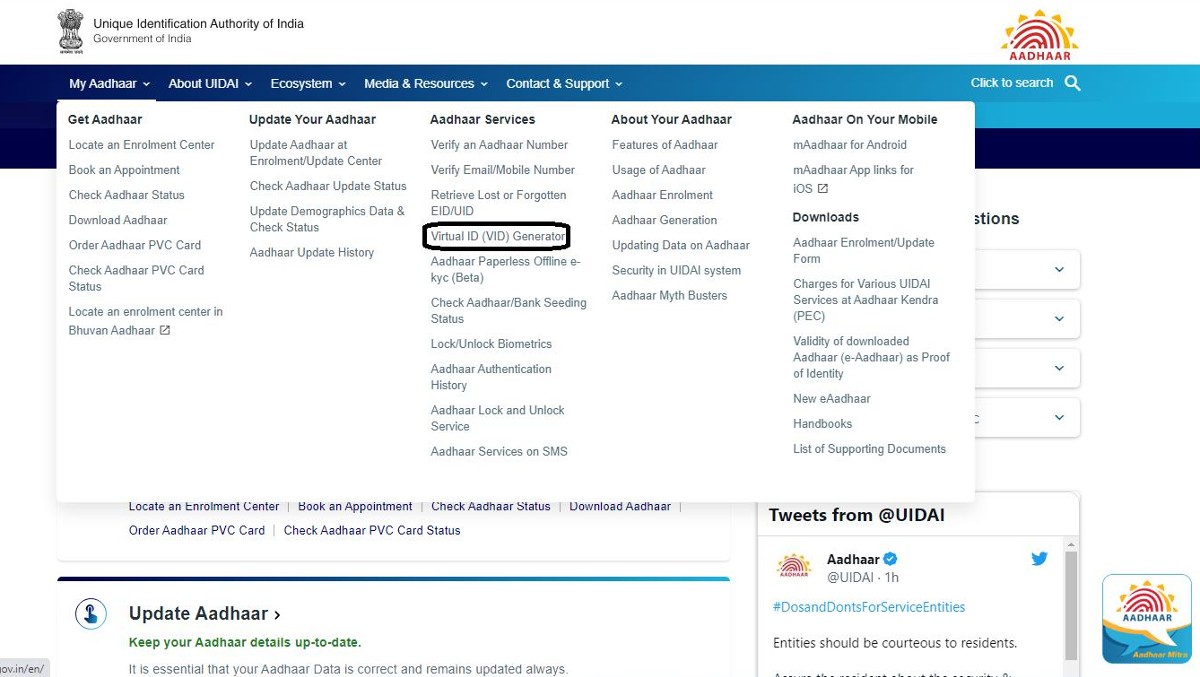The height and width of the screenshot is (677, 1200).
Task: Select mAadhaar for Android link
Action: pos(850,145)
